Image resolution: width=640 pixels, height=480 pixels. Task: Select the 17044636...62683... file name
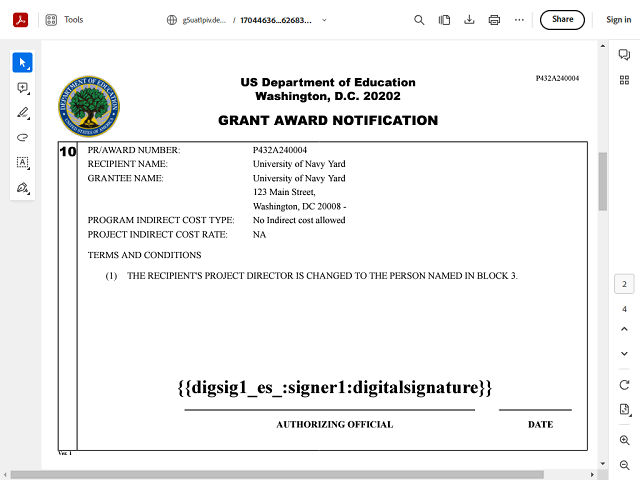pos(276,20)
